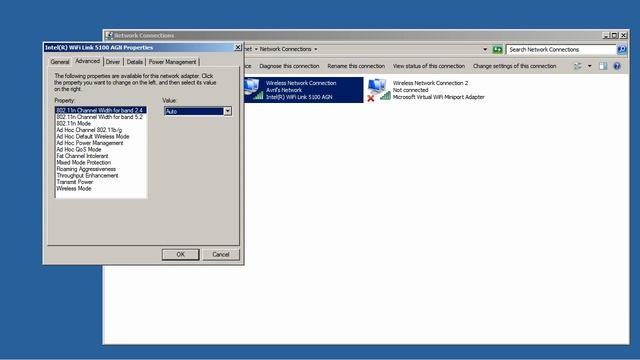Image resolution: width=640 pixels, height=360 pixels.
Task: Open the General tab
Action: pos(60,62)
